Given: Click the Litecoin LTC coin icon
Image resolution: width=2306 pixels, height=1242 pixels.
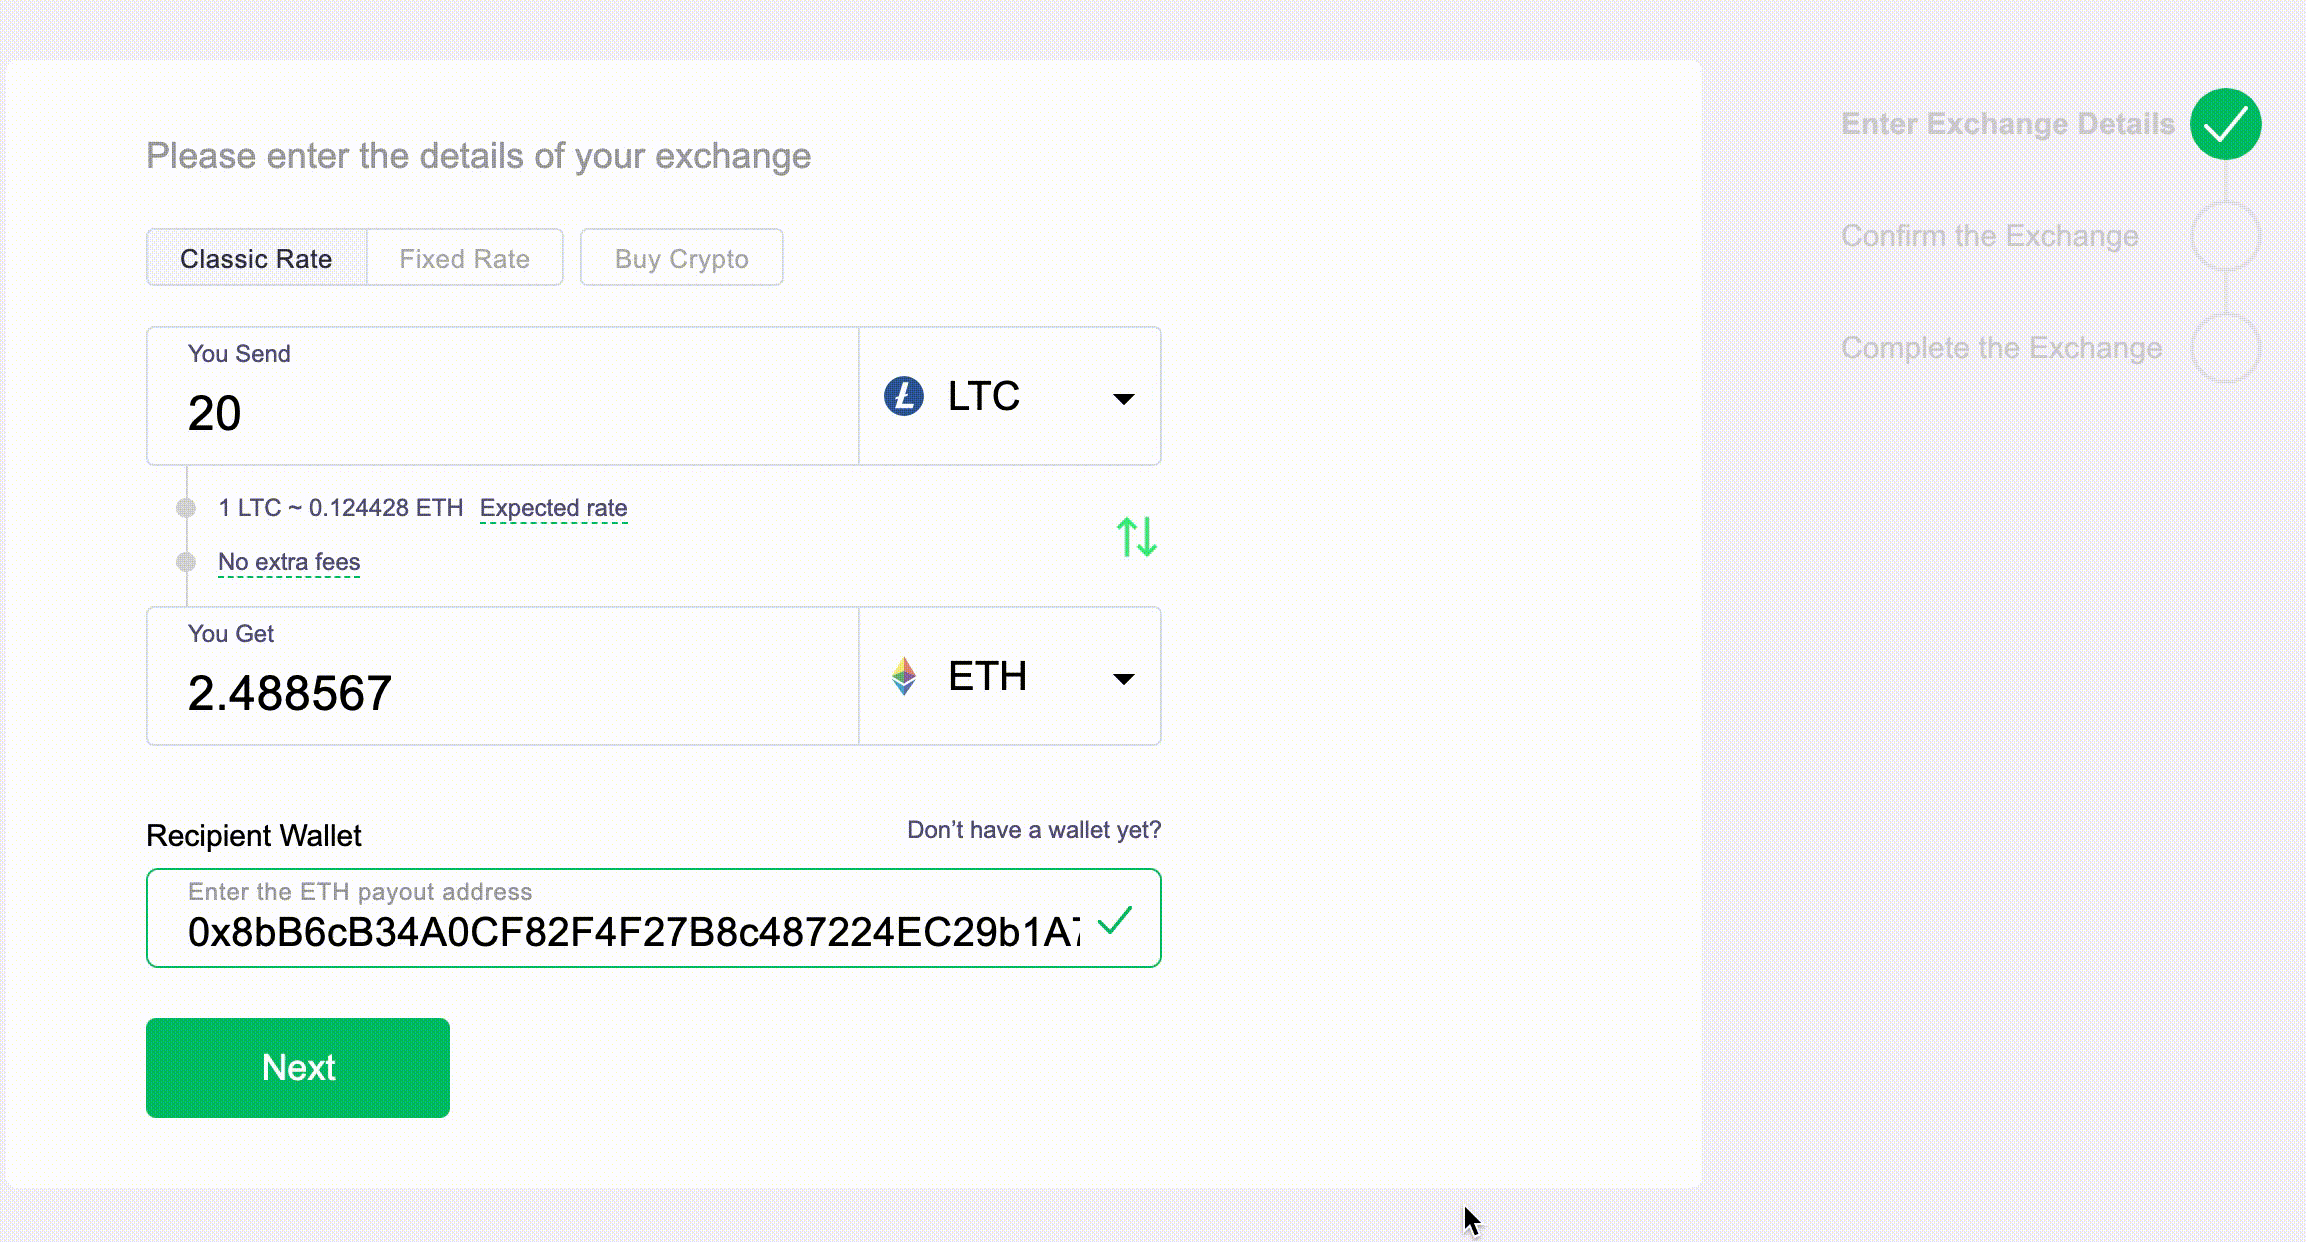Looking at the screenshot, I should tap(904, 396).
